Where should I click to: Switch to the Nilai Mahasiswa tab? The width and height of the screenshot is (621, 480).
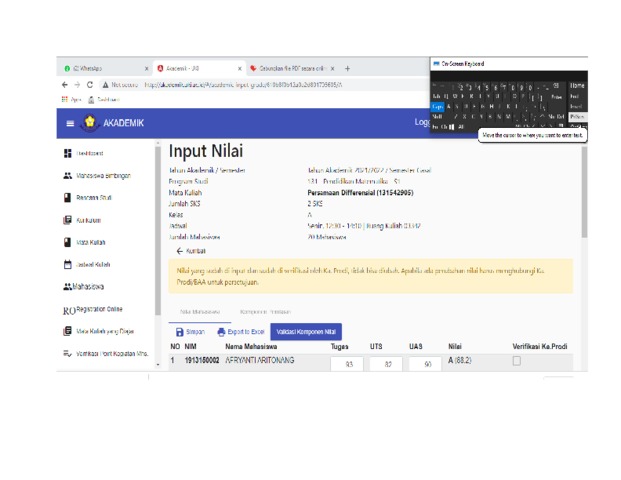(x=199, y=311)
